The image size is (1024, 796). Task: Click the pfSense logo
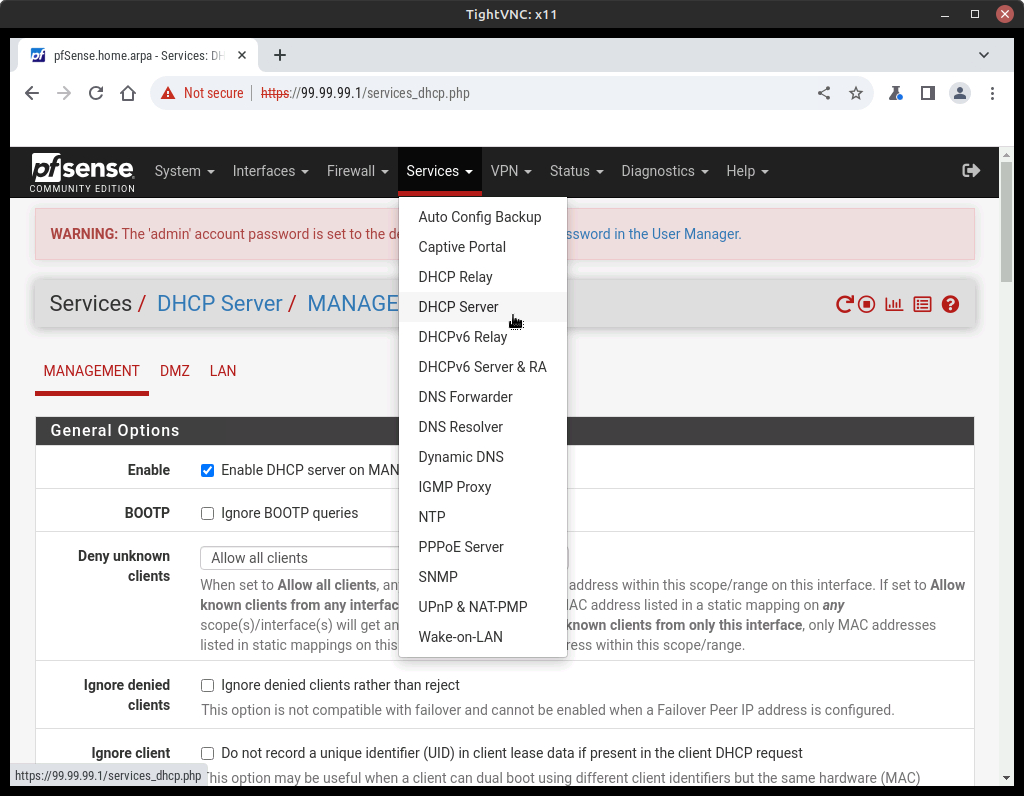tap(82, 172)
